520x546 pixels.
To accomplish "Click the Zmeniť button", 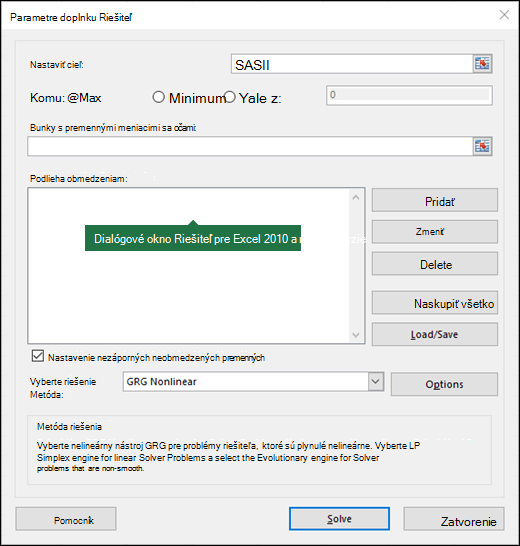I will [435, 232].
